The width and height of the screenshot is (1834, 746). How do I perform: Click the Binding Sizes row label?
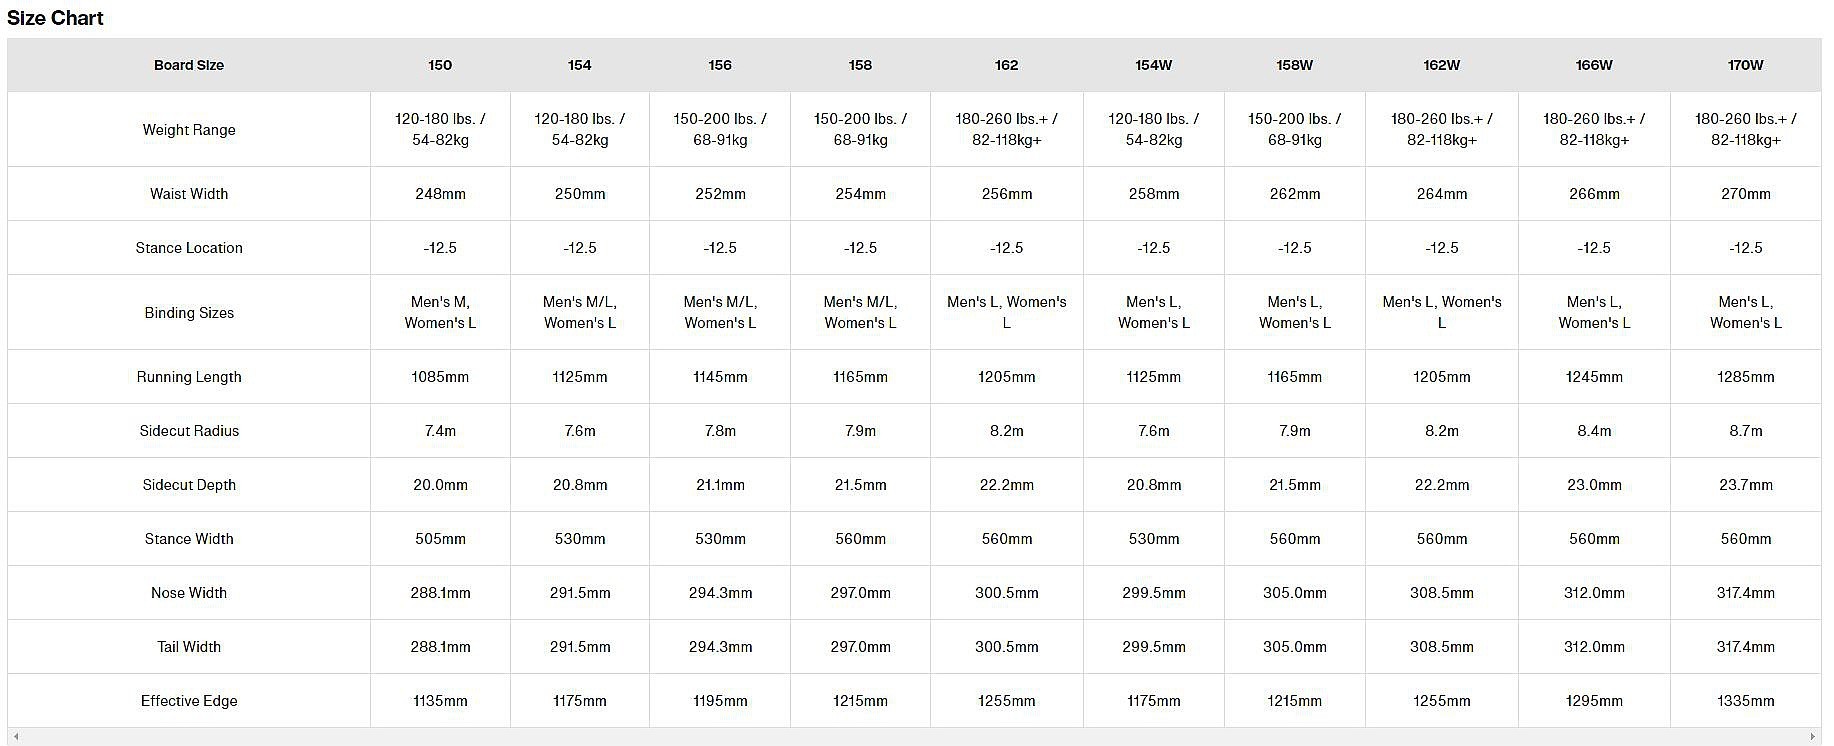tap(189, 313)
